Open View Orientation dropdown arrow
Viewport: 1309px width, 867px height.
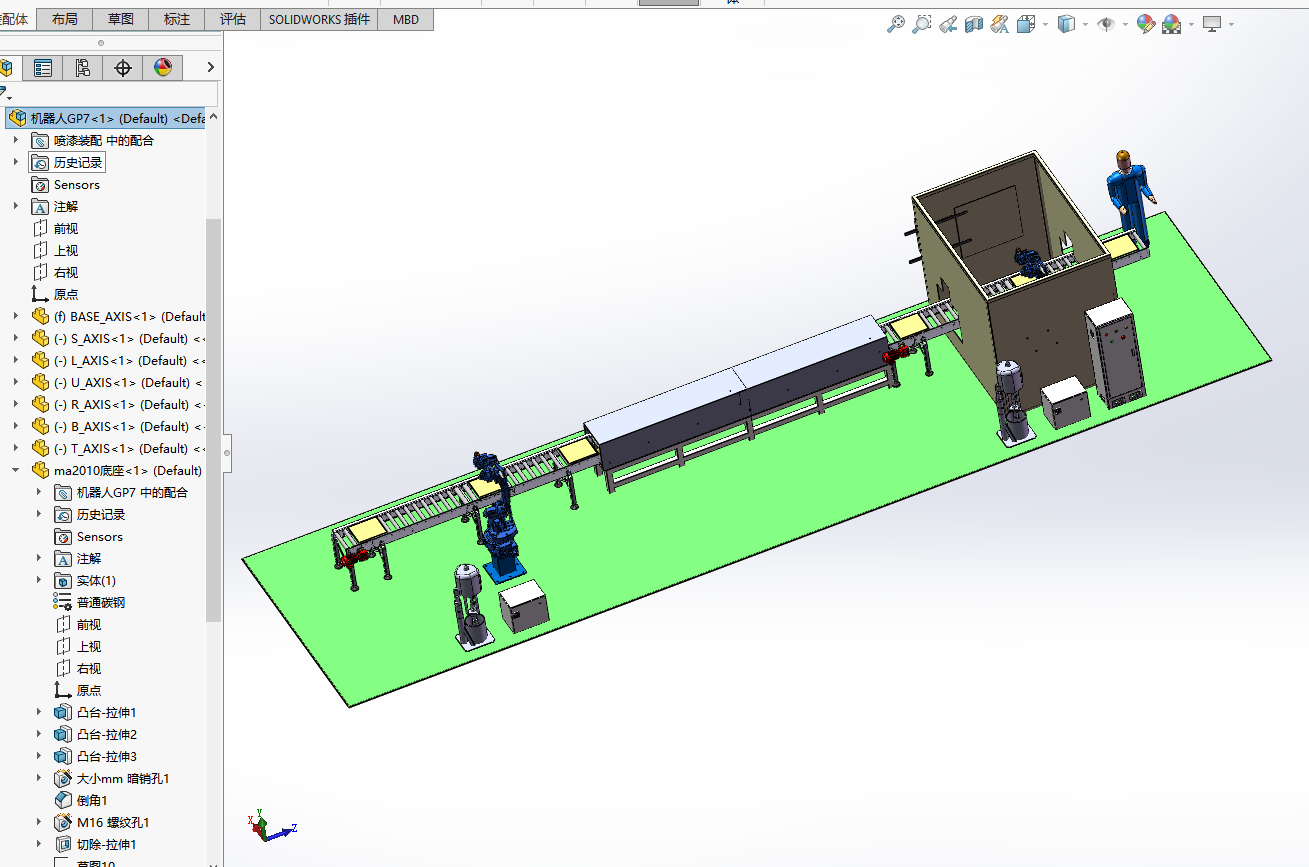(1045, 24)
